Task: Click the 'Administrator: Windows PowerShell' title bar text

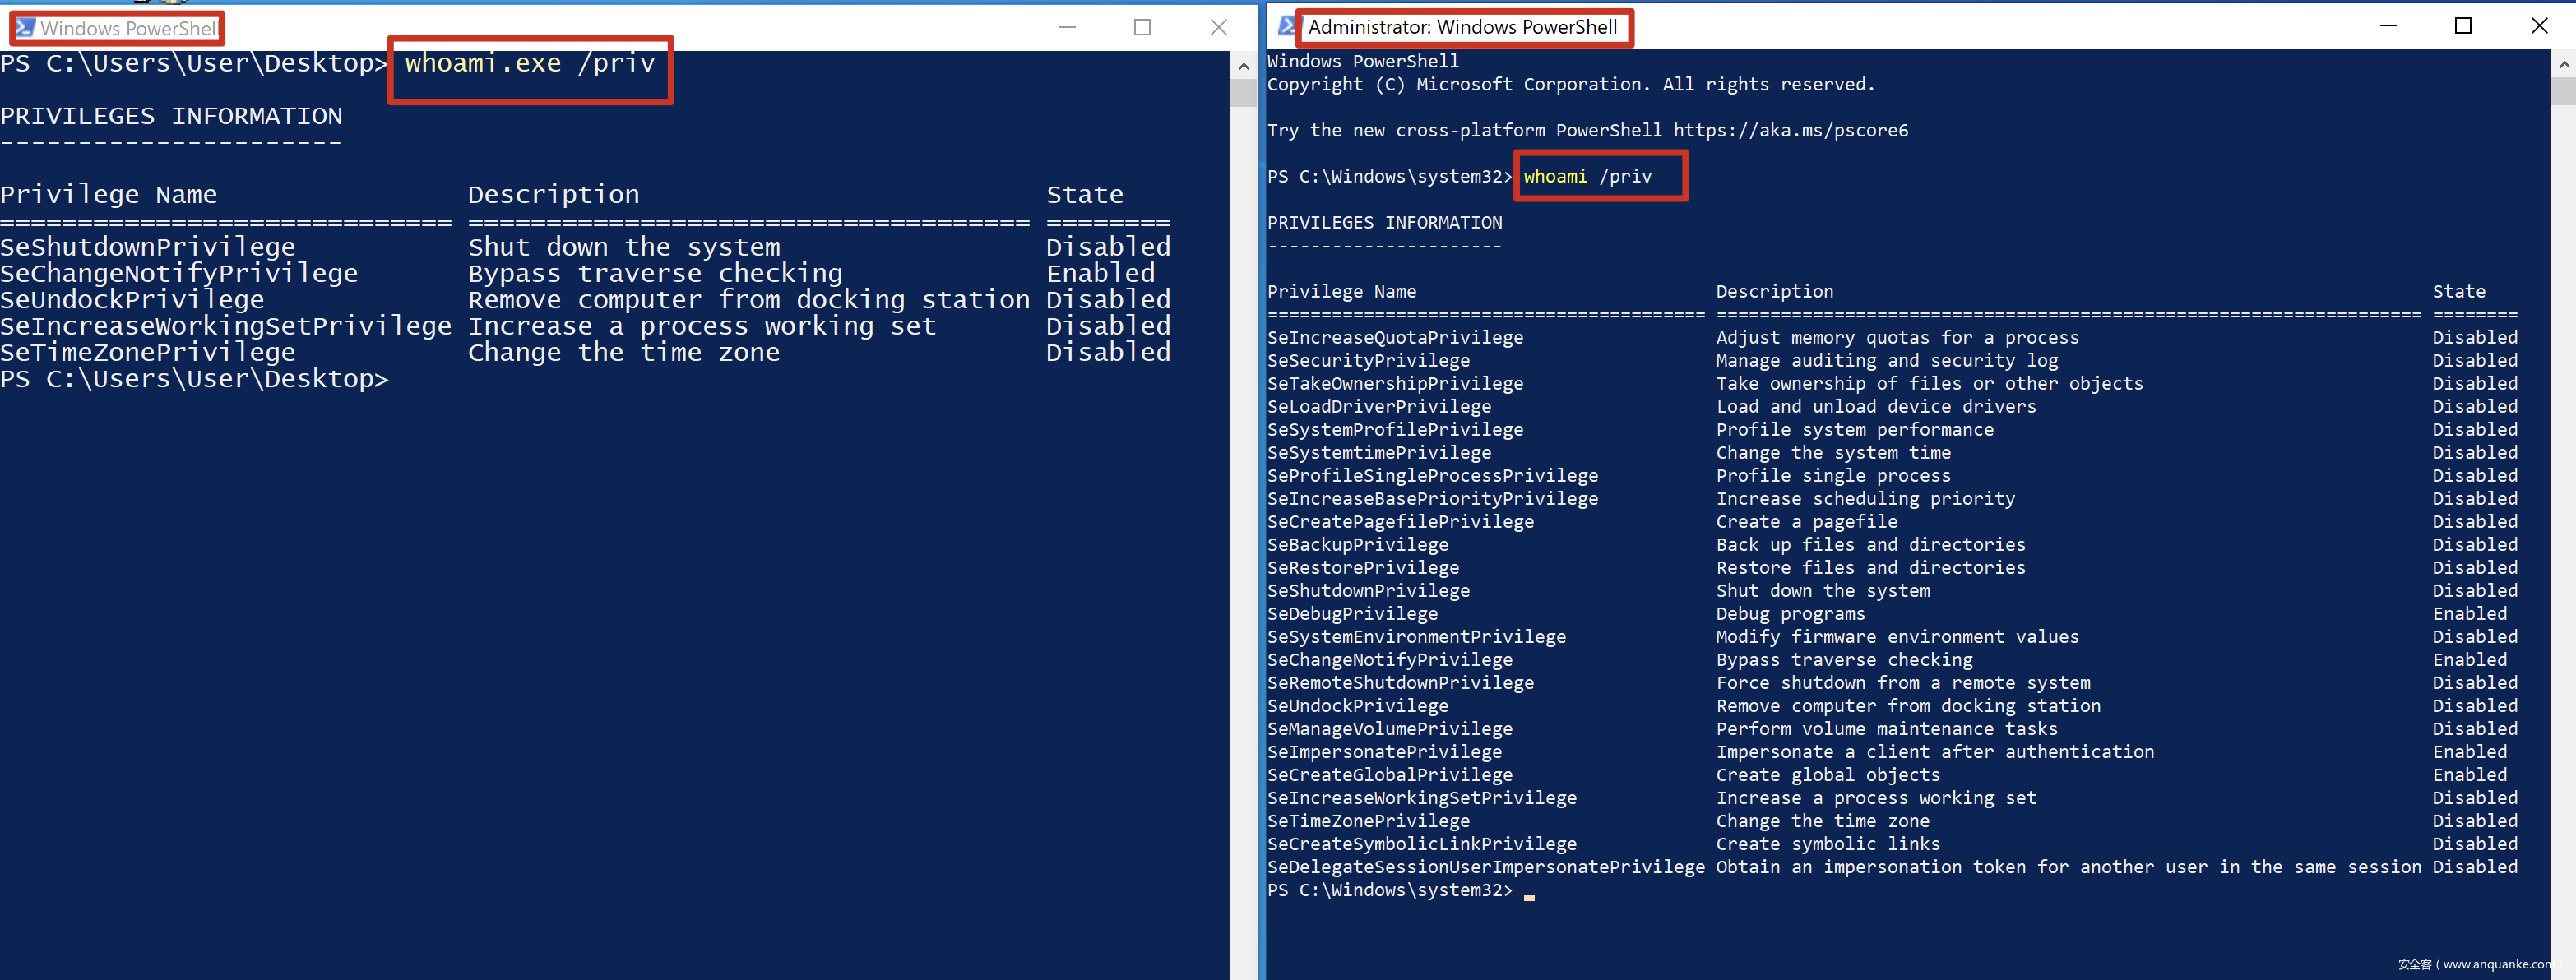Action: [x=1462, y=27]
